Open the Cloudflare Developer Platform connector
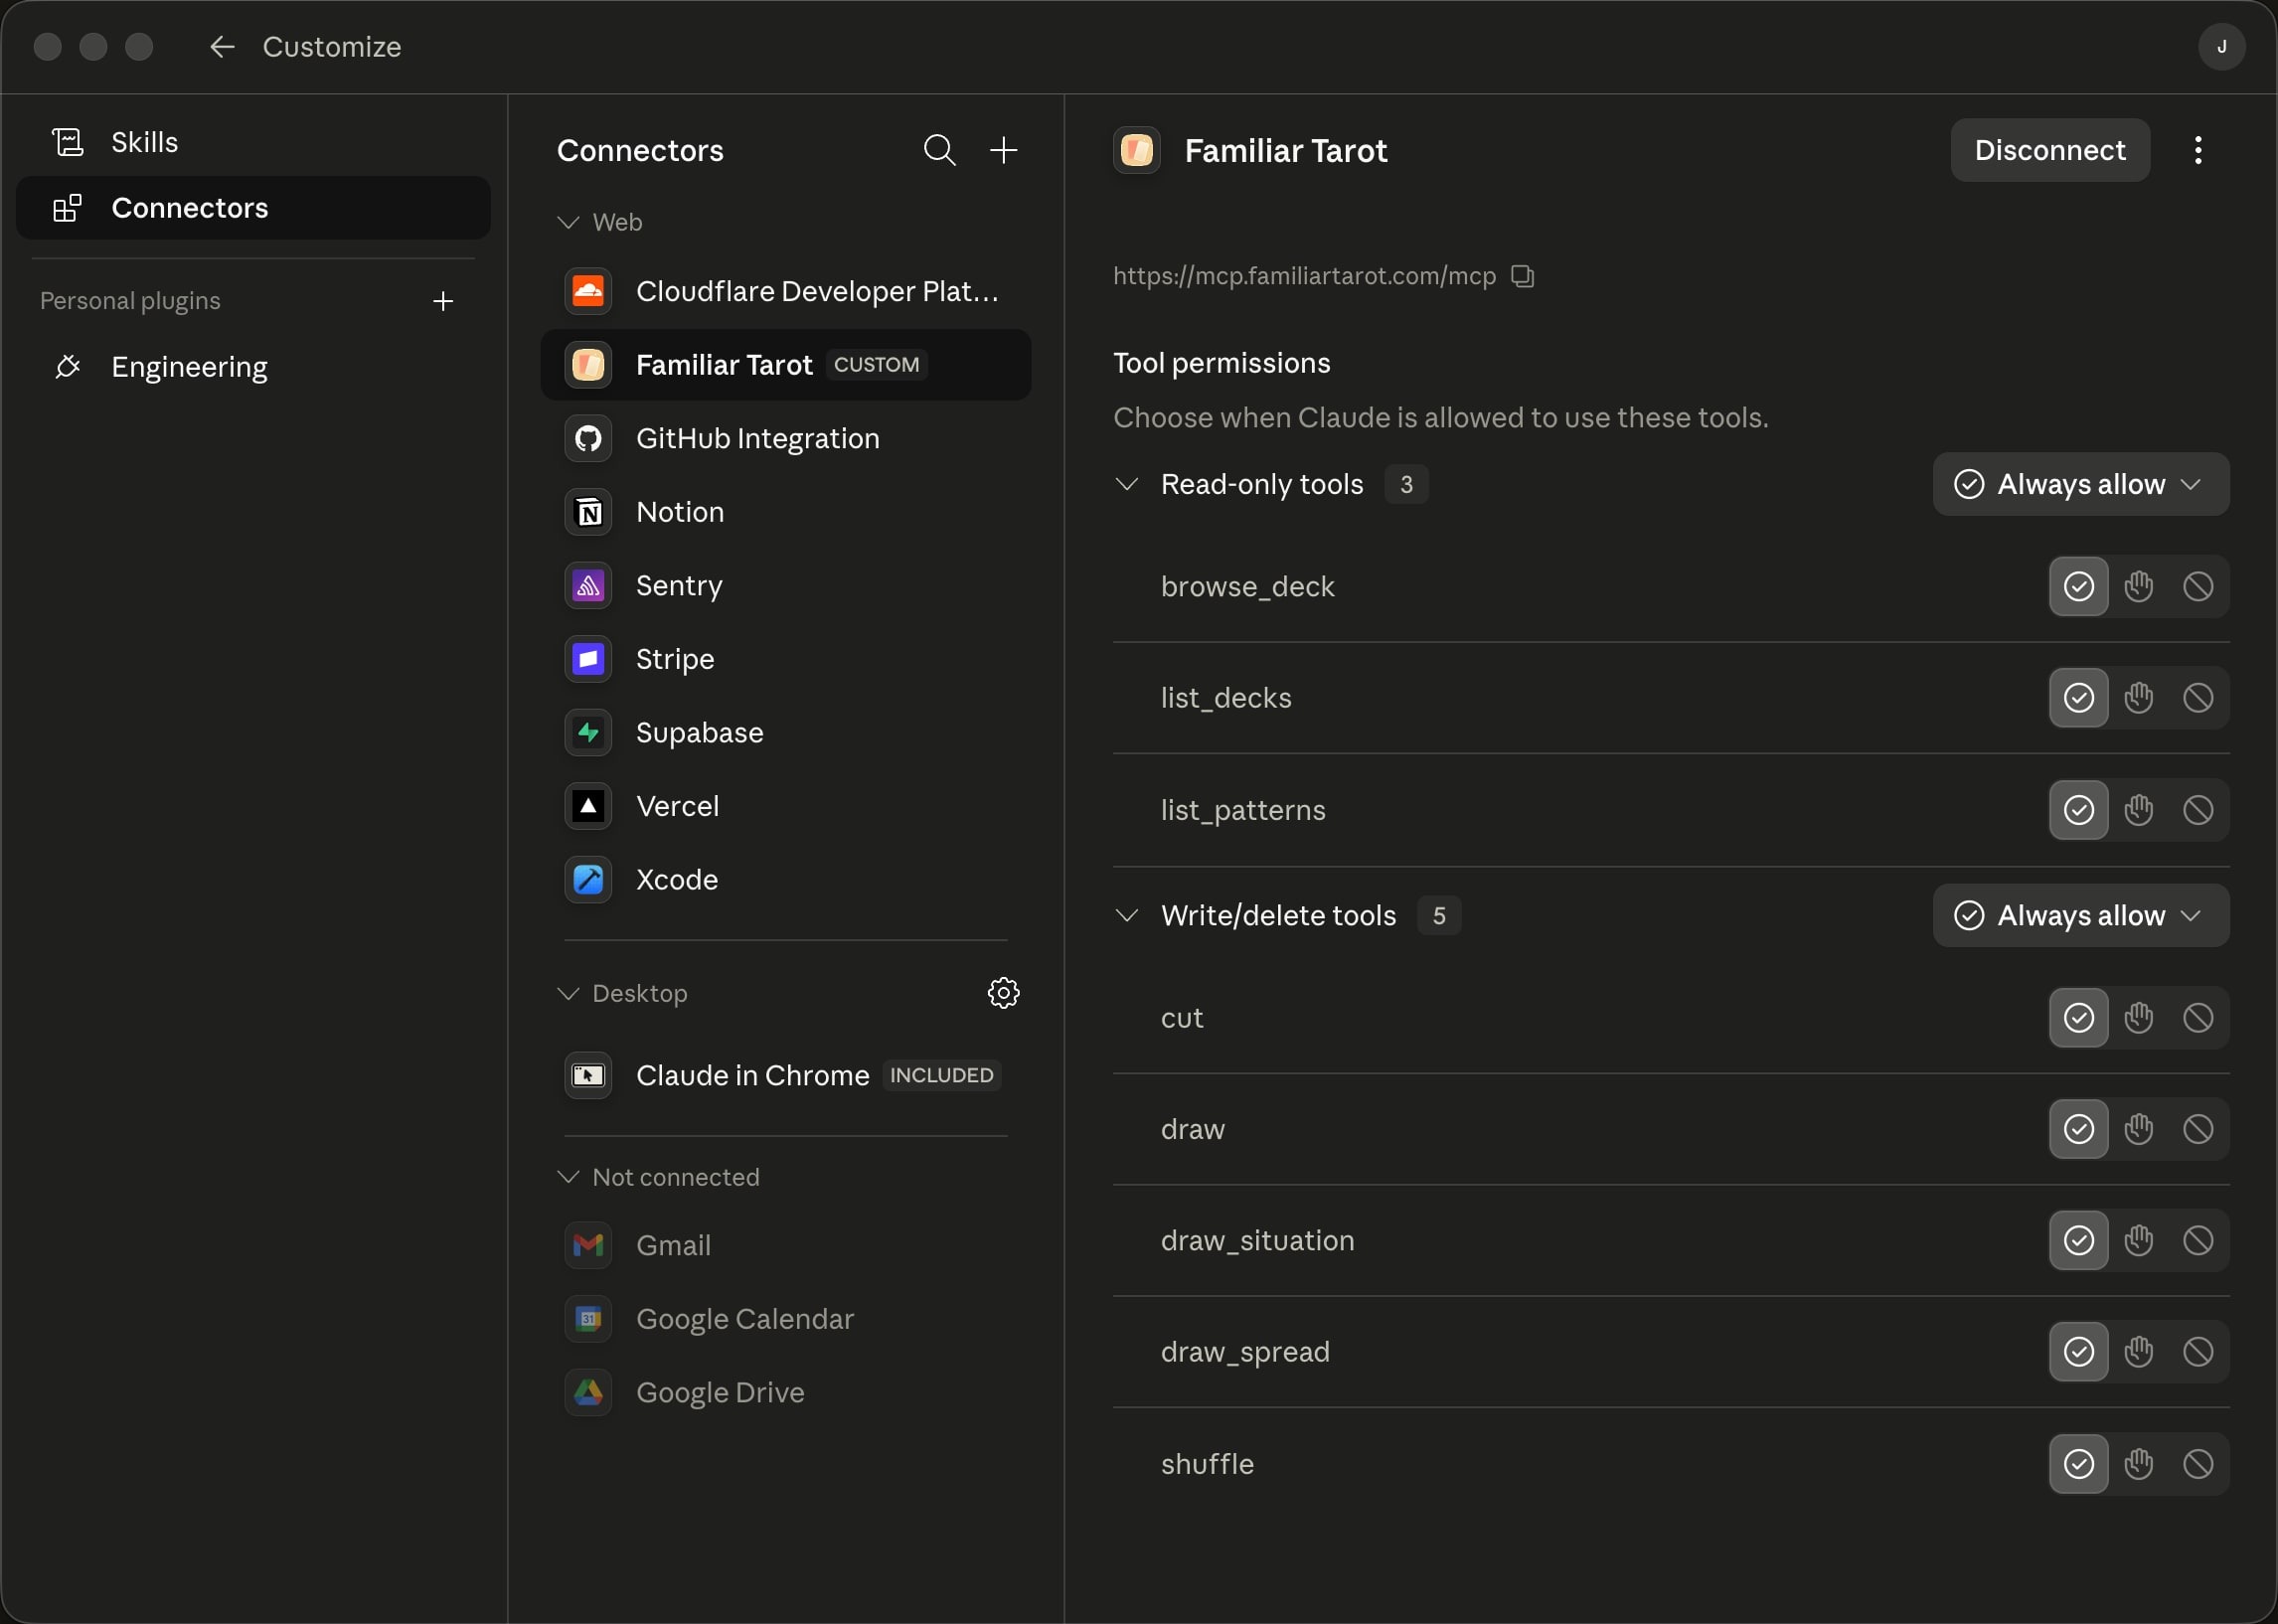 (786, 291)
